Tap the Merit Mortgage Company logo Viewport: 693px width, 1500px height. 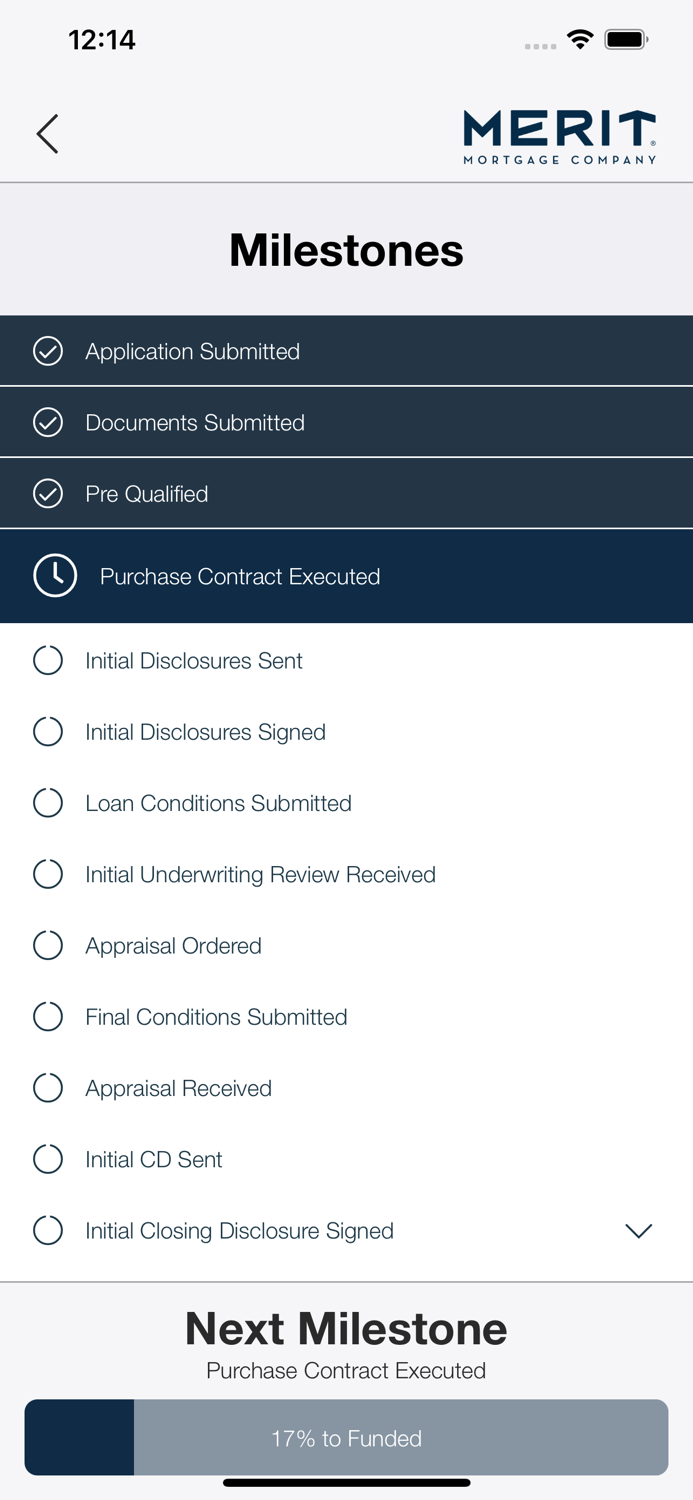point(558,132)
